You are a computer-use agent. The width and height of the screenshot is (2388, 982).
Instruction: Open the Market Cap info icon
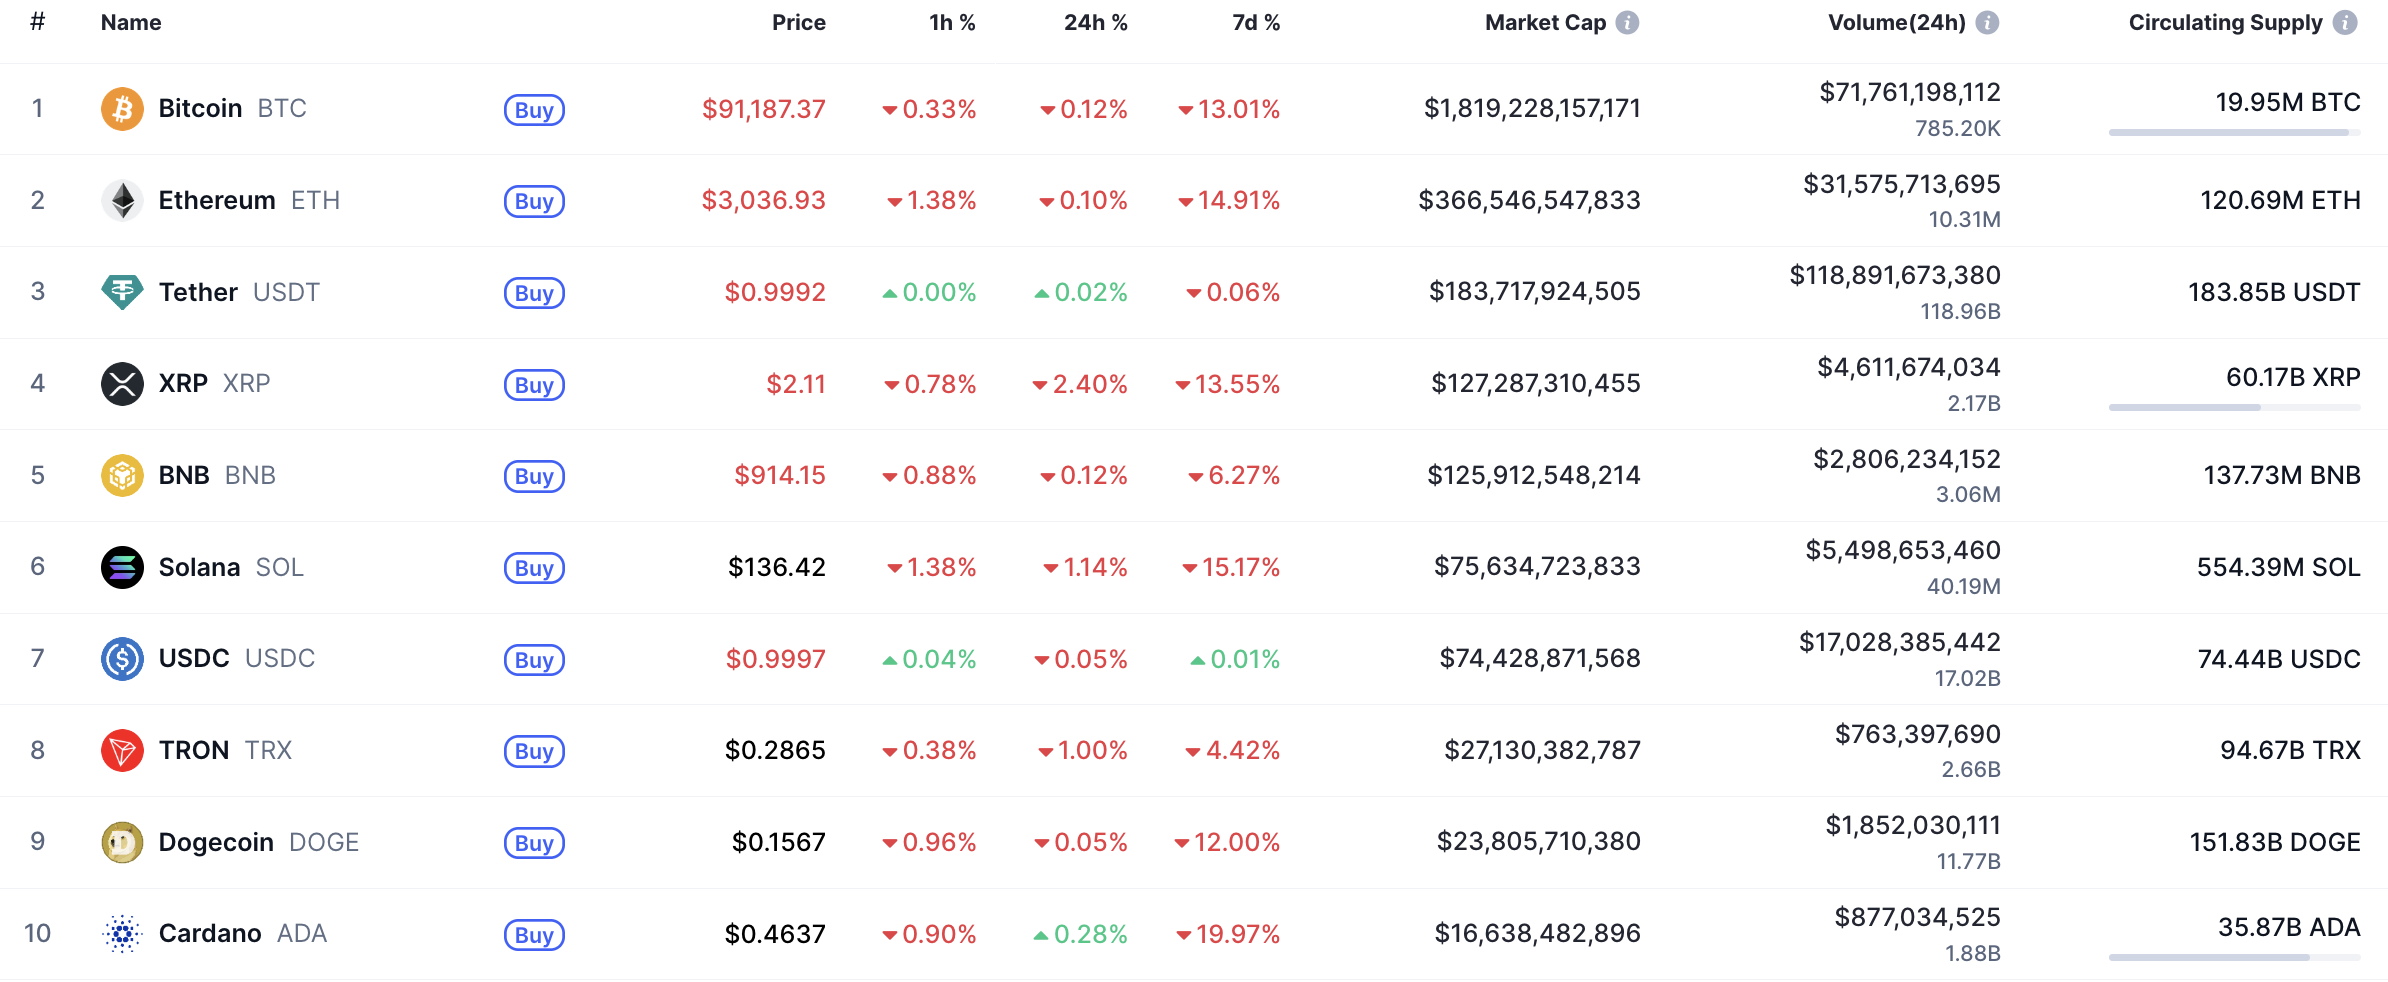coord(1628,23)
